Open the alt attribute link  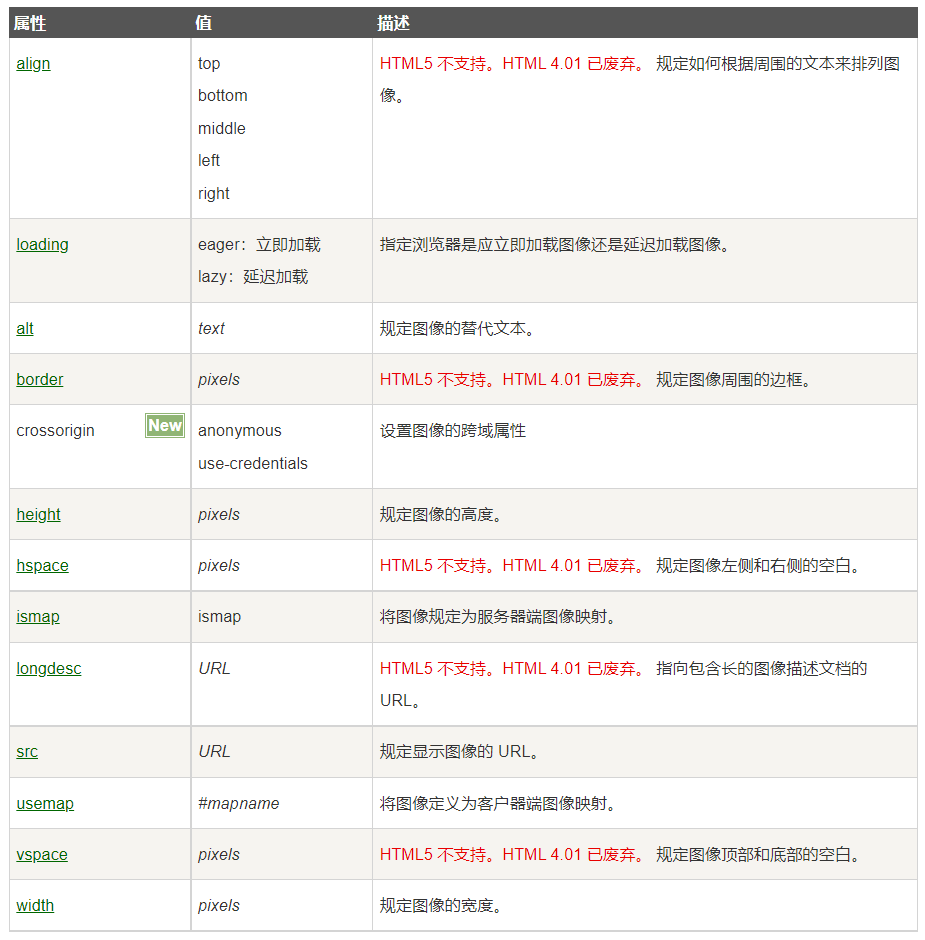point(25,327)
